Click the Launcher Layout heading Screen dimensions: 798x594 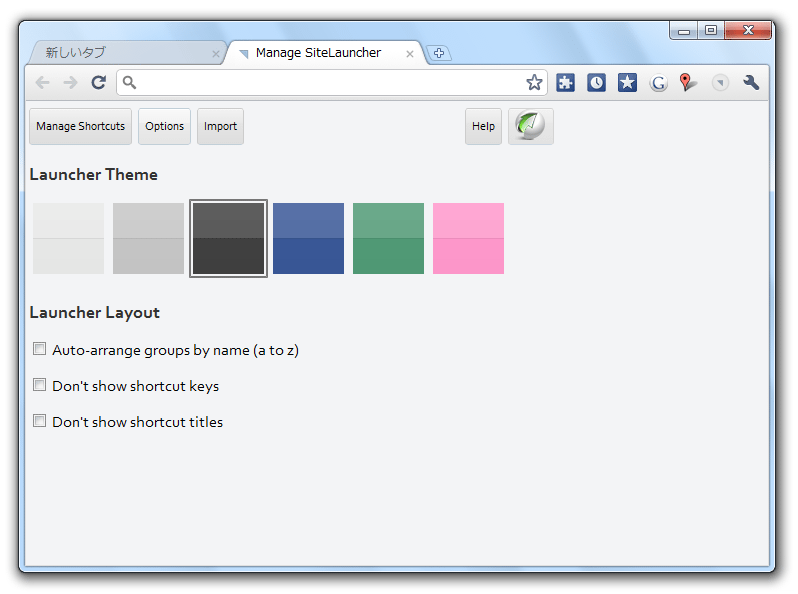pyautogui.click(x=95, y=313)
